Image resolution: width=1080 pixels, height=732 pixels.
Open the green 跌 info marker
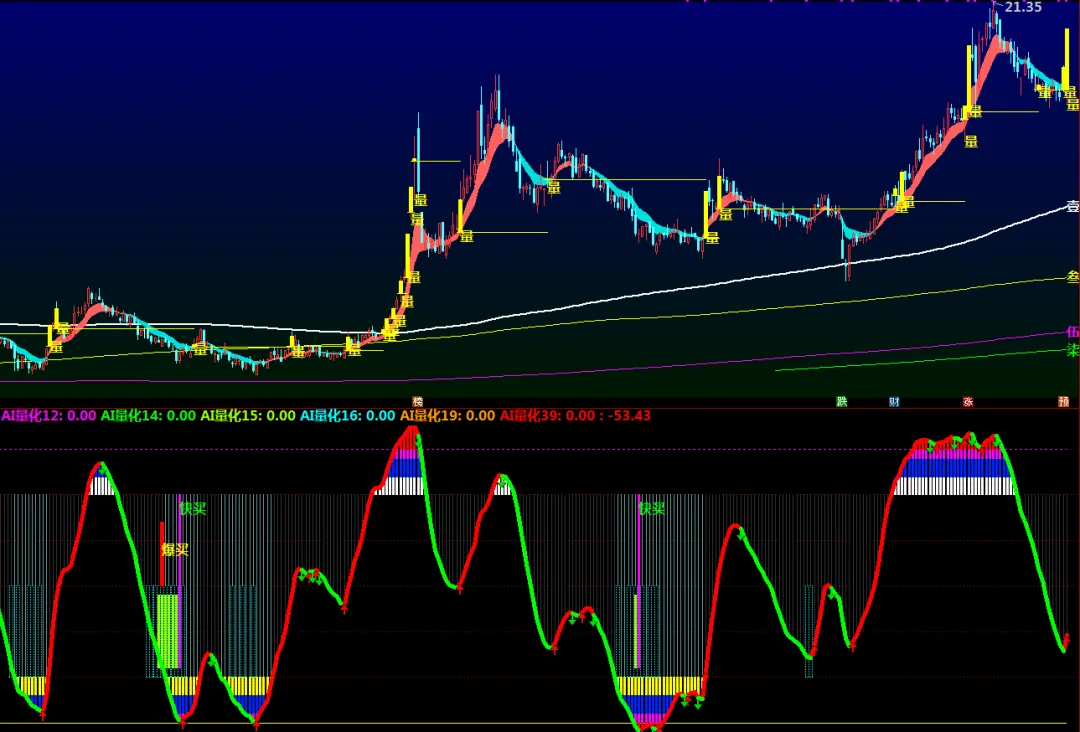tap(842, 401)
